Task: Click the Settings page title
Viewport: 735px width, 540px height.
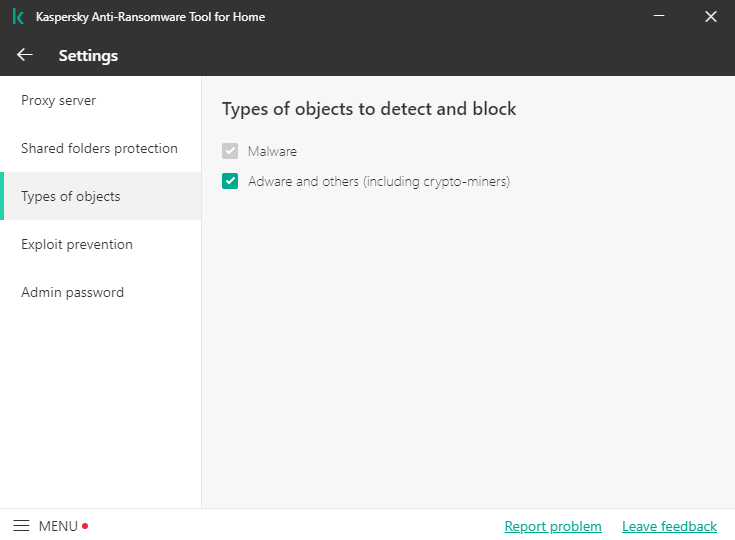Action: pos(88,55)
